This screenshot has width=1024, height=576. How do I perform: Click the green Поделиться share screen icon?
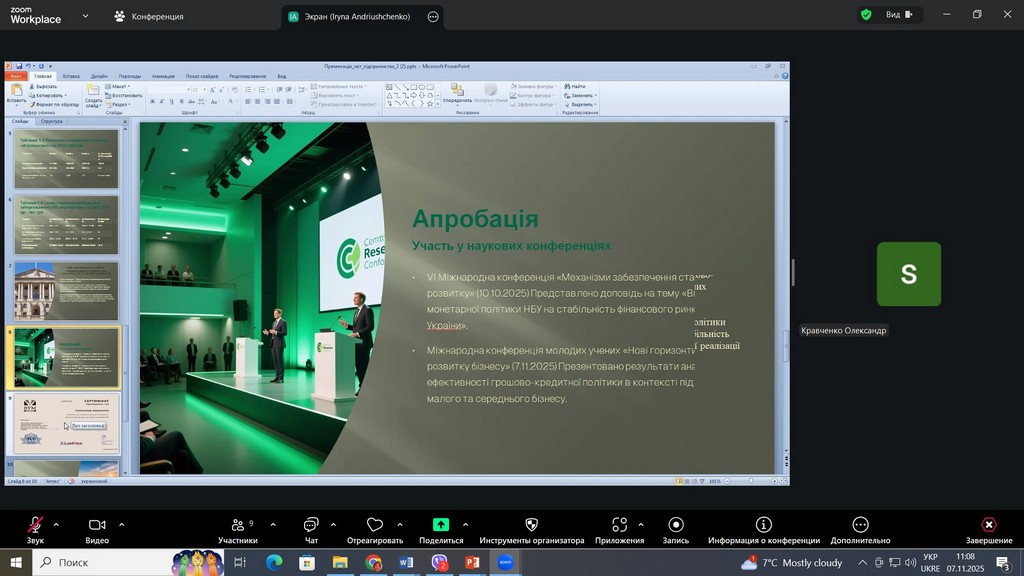point(440,525)
